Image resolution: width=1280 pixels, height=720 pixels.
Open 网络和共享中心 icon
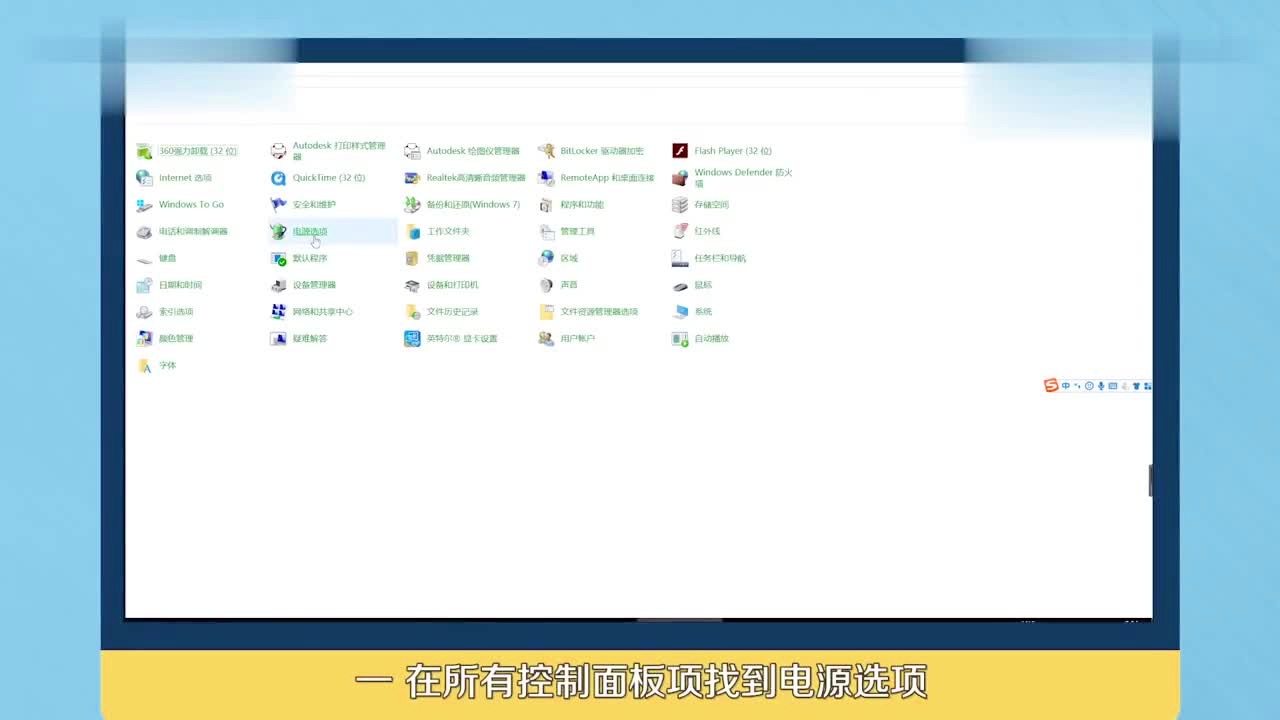coord(278,312)
